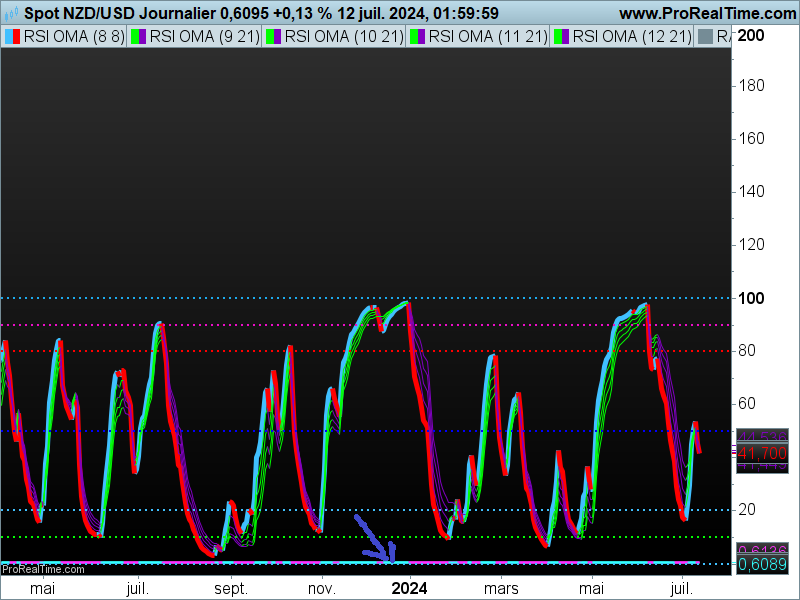
Task: Click the 80 level on the scale
Action: 747,351
